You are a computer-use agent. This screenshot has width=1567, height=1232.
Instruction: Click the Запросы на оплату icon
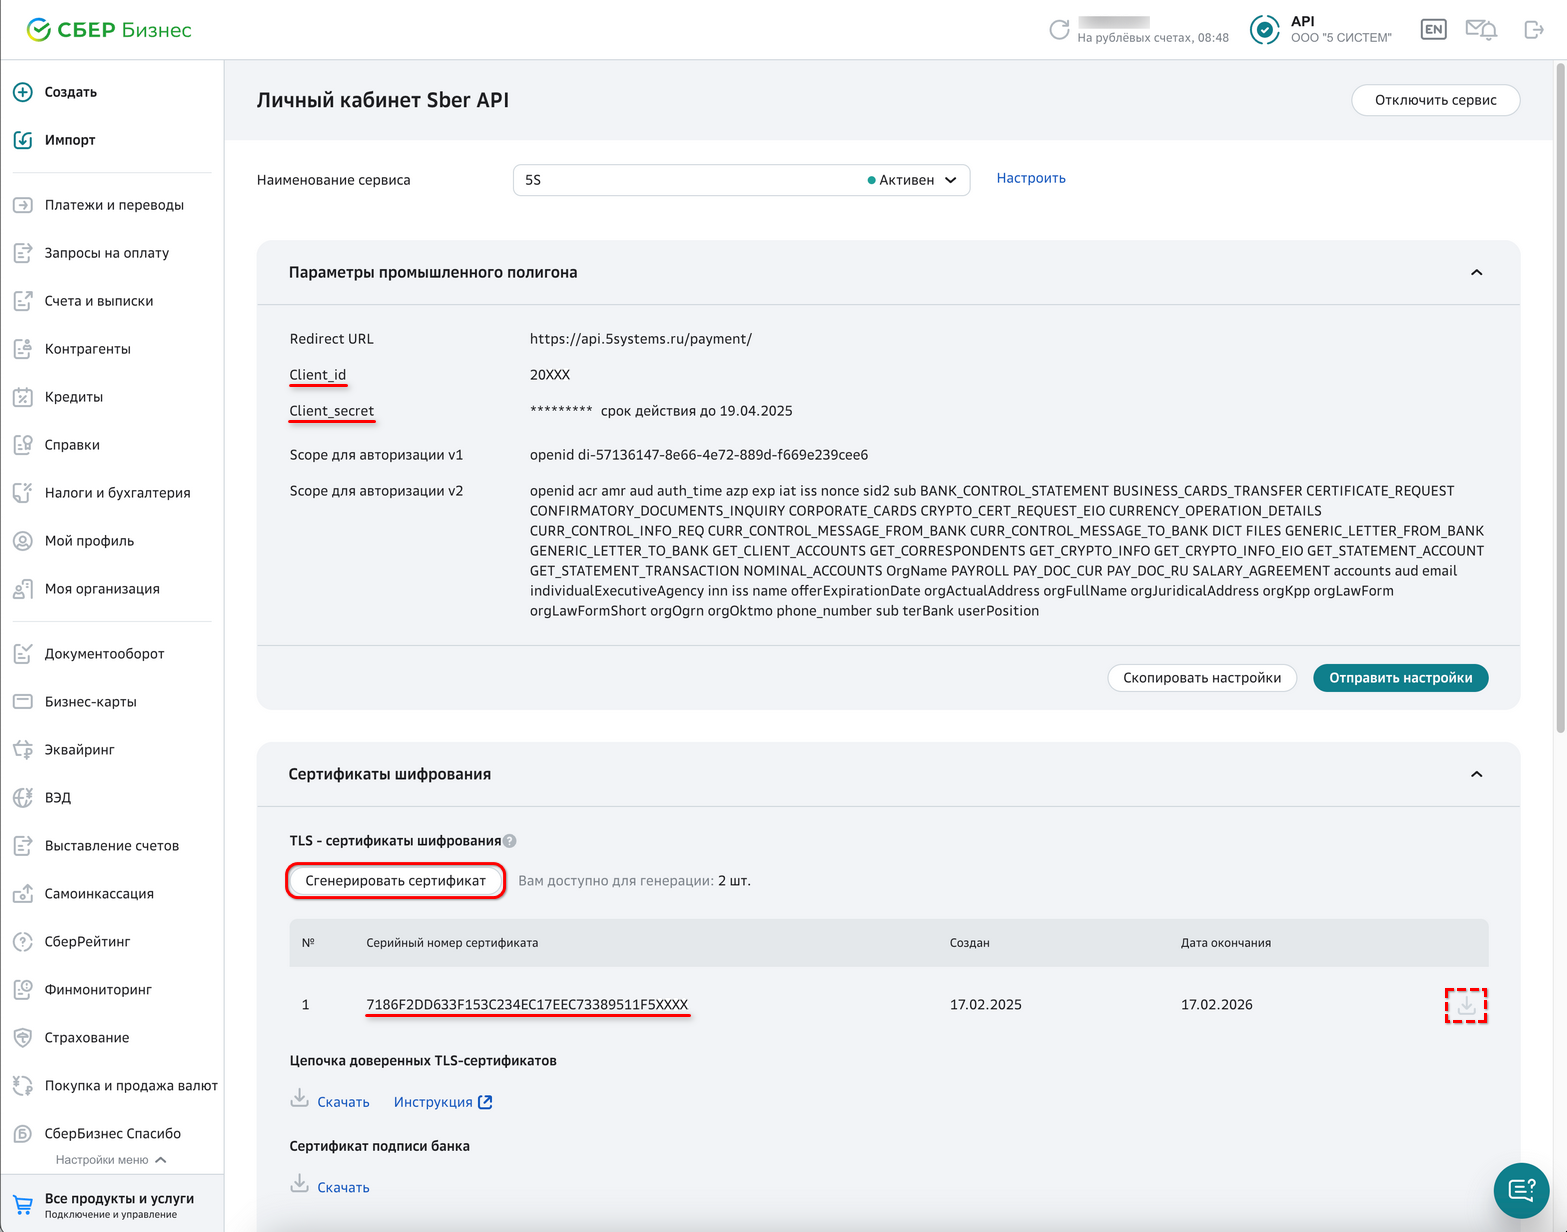[x=23, y=253]
